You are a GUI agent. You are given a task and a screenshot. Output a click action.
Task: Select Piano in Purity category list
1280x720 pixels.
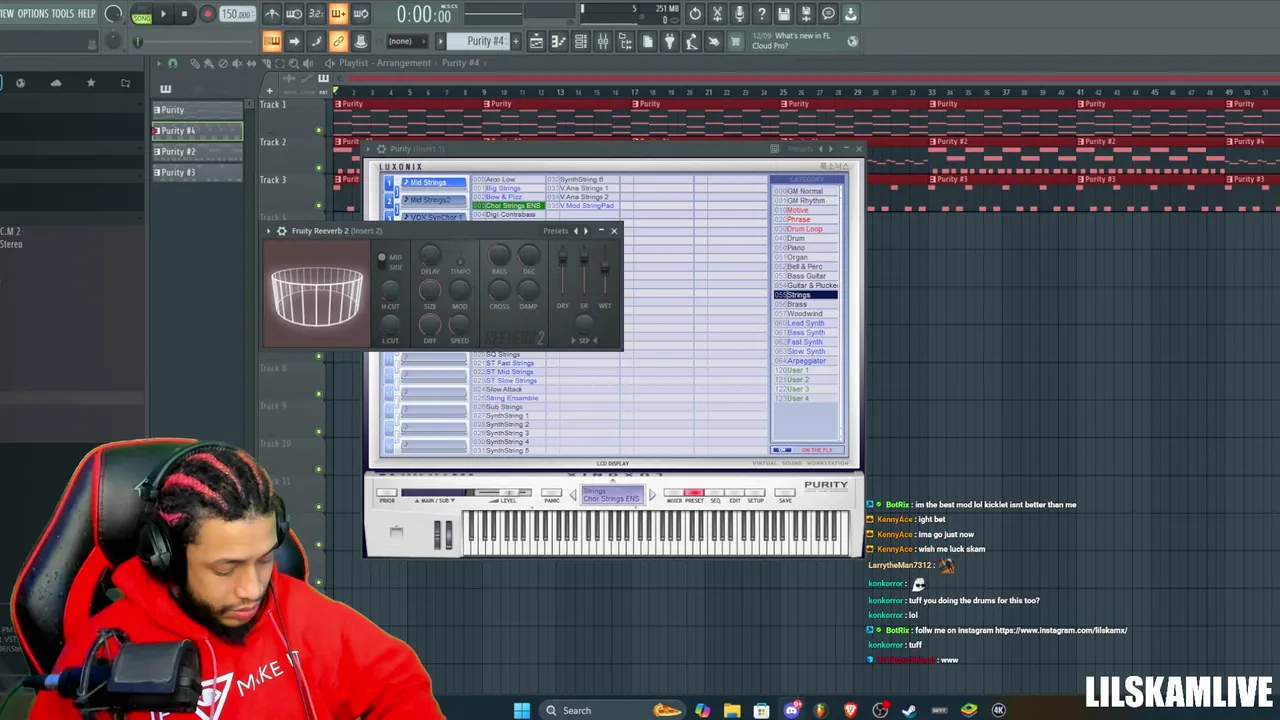805,248
